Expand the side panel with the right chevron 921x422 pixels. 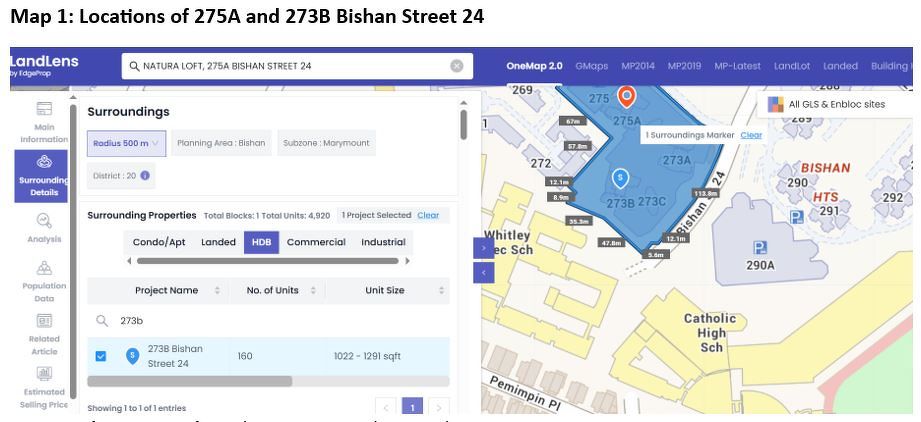484,246
